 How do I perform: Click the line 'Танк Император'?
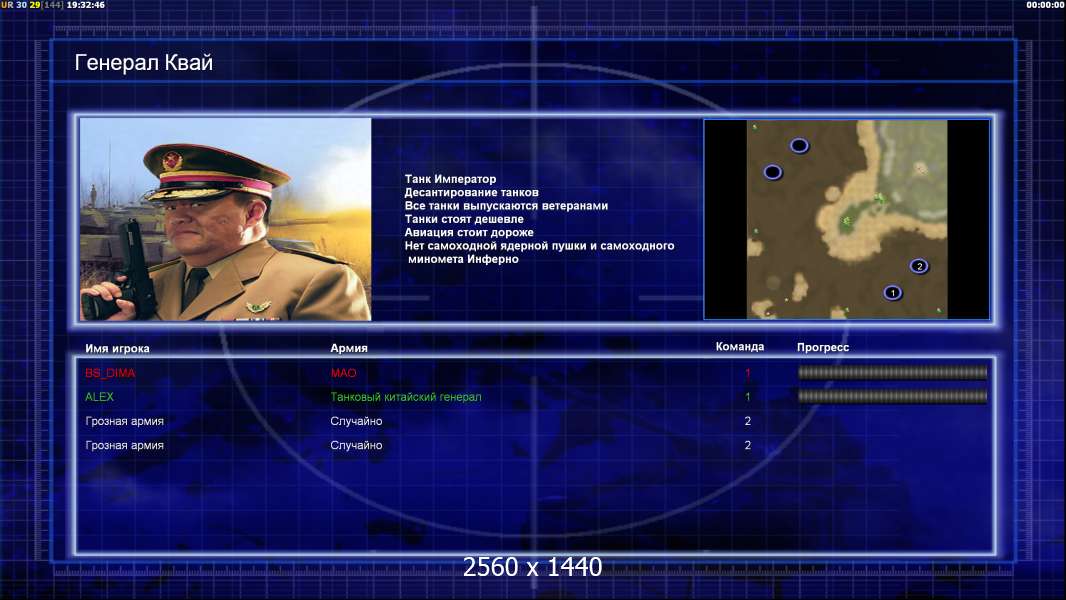click(x=450, y=179)
